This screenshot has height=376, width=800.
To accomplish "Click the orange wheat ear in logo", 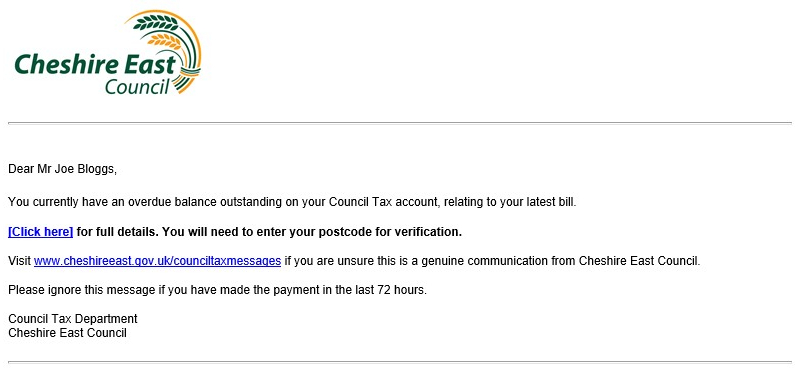I will coord(164,41).
